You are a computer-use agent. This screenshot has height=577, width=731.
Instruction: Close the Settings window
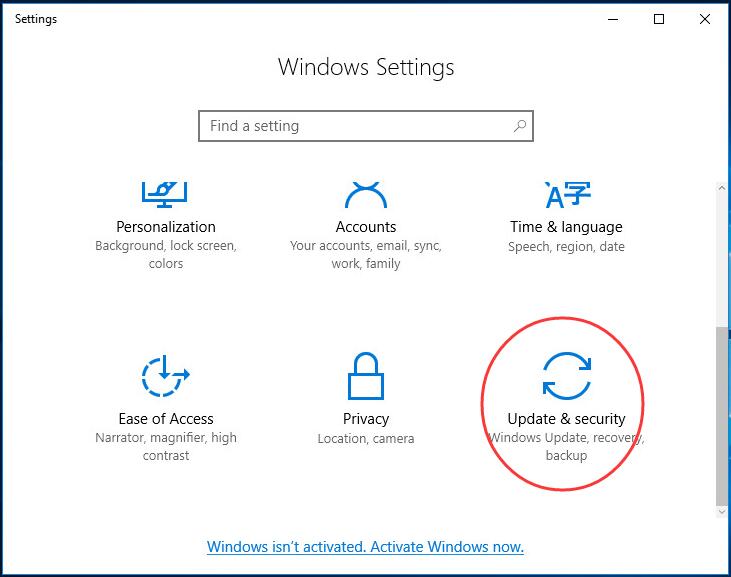point(705,19)
